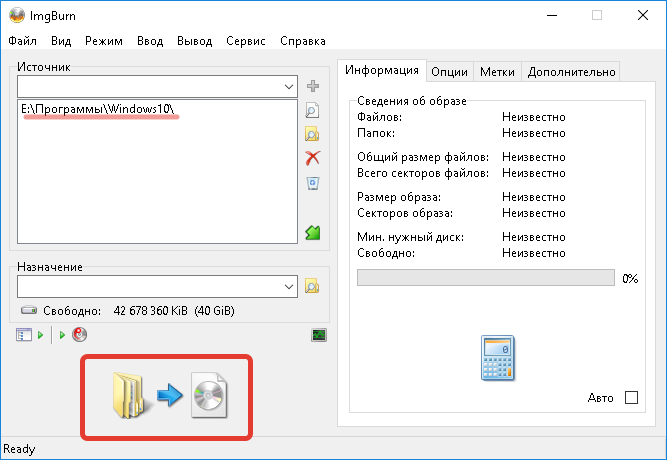Viewport: 667px width, 460px height.
Task: Minimize the ImgBurn window
Action: coord(552,15)
